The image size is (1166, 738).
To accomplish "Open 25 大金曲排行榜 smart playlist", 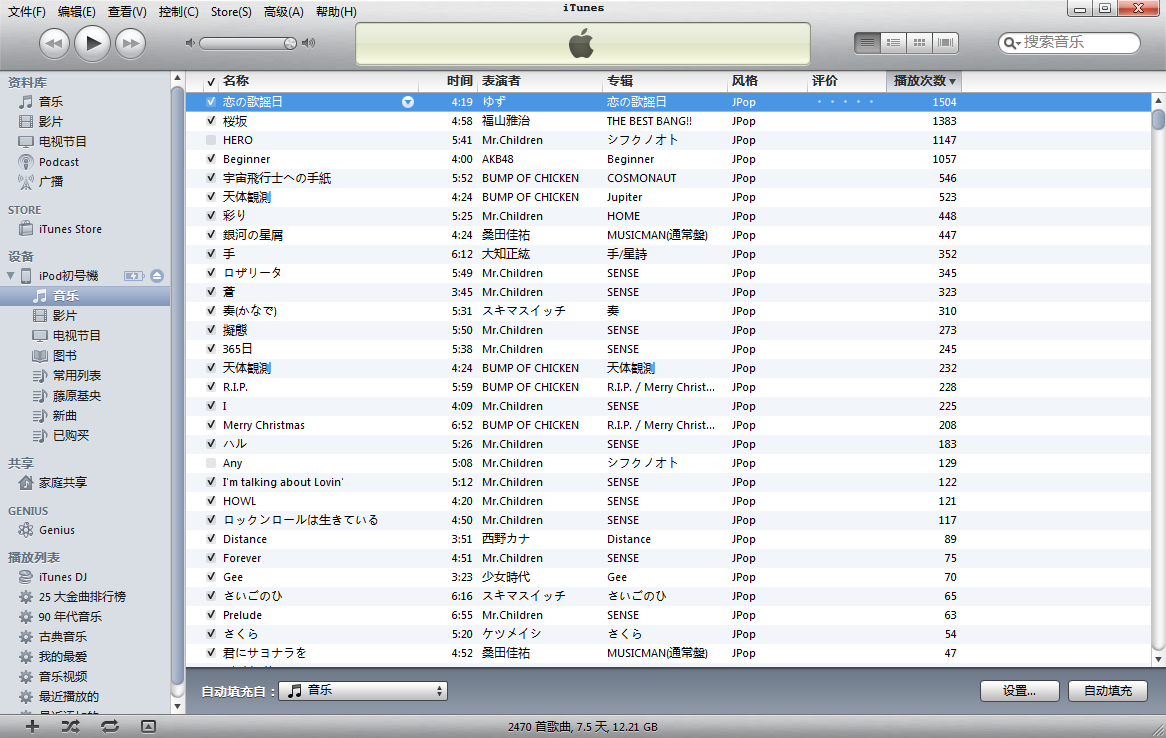I will pyautogui.click(x=85, y=597).
